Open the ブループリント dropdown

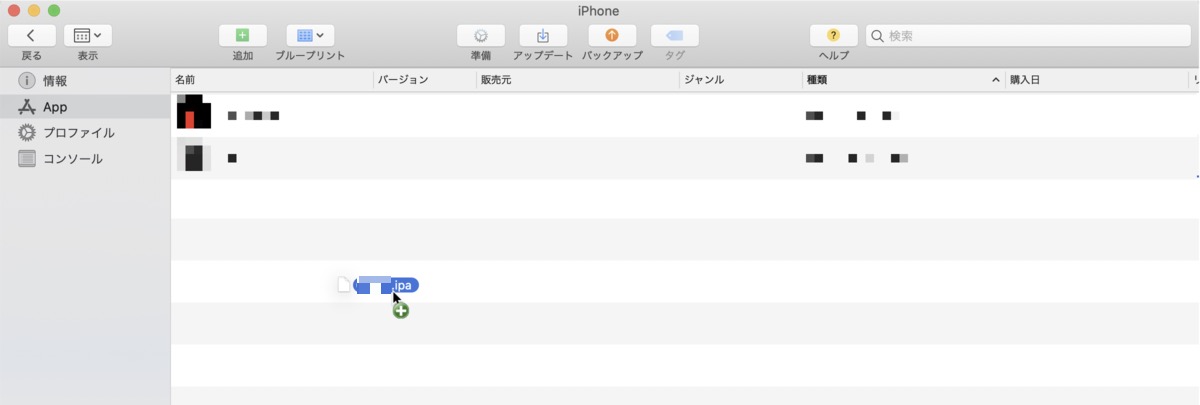coord(310,36)
